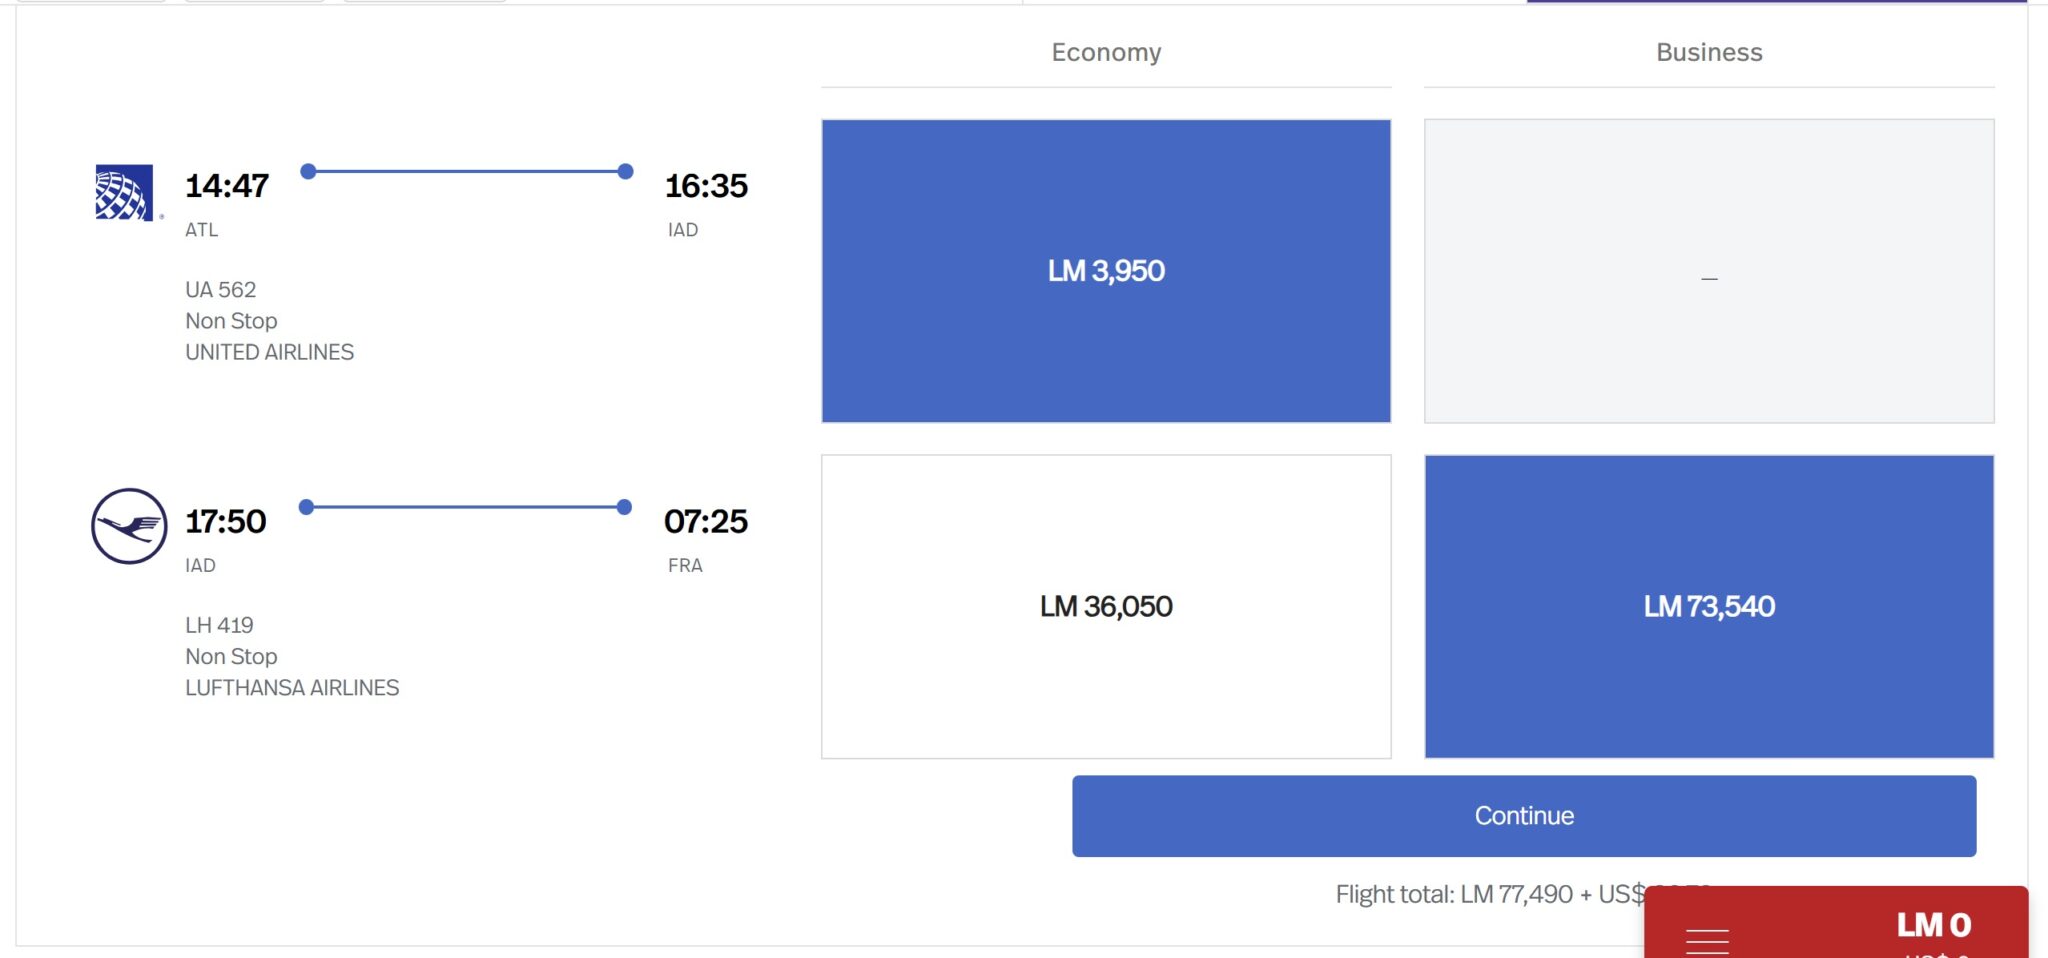Click the ATL to IAD route line
The image size is (2048, 958).
click(467, 171)
